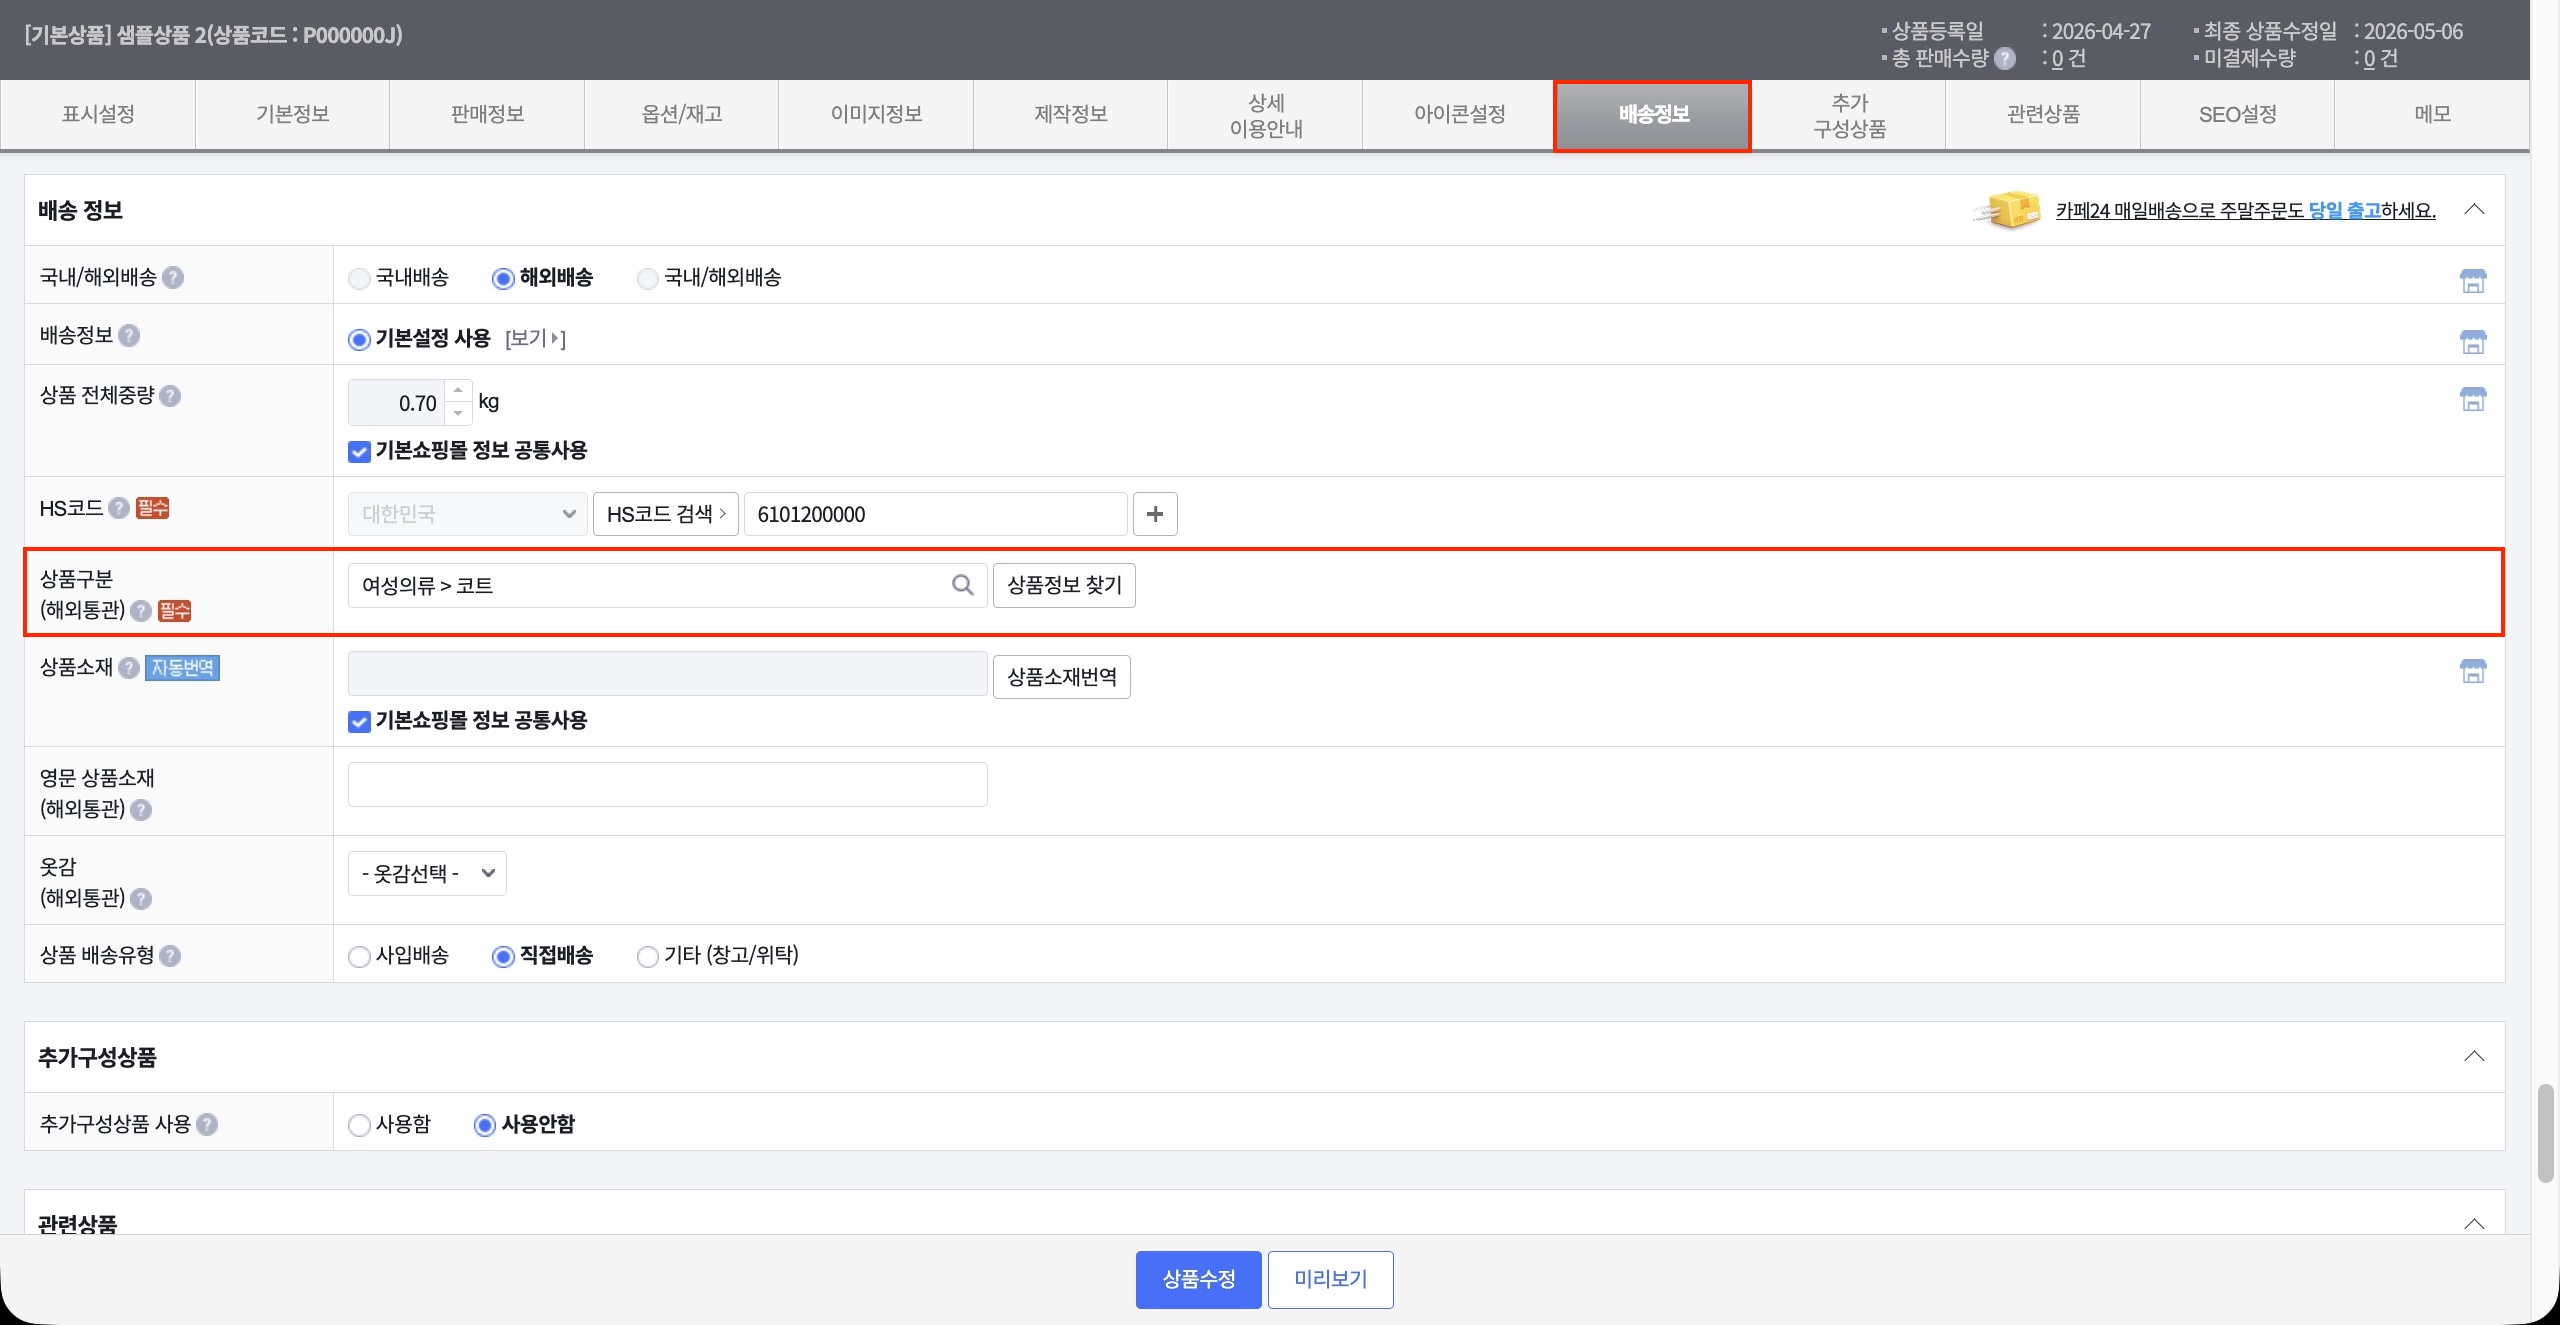This screenshot has width=2560, height=1325.
Task: Click shop icon in 상품소재 row
Action: point(2473,671)
